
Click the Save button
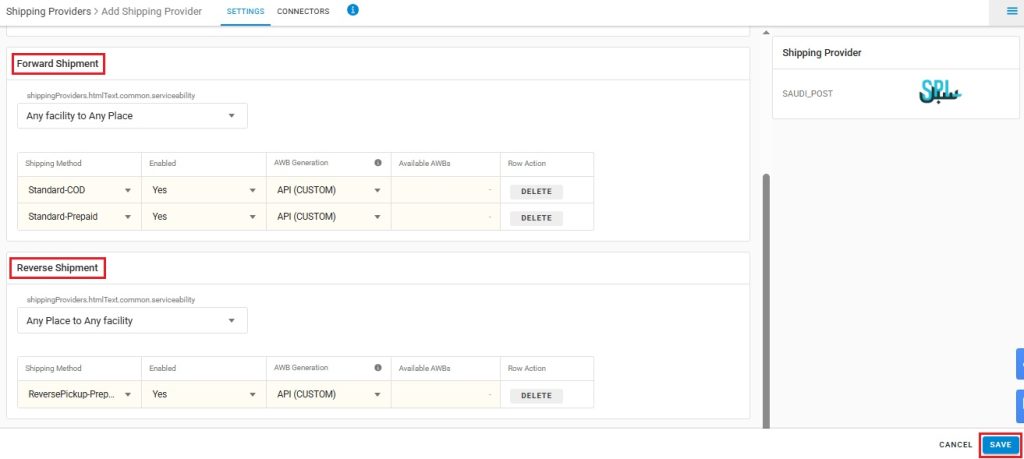point(1000,445)
